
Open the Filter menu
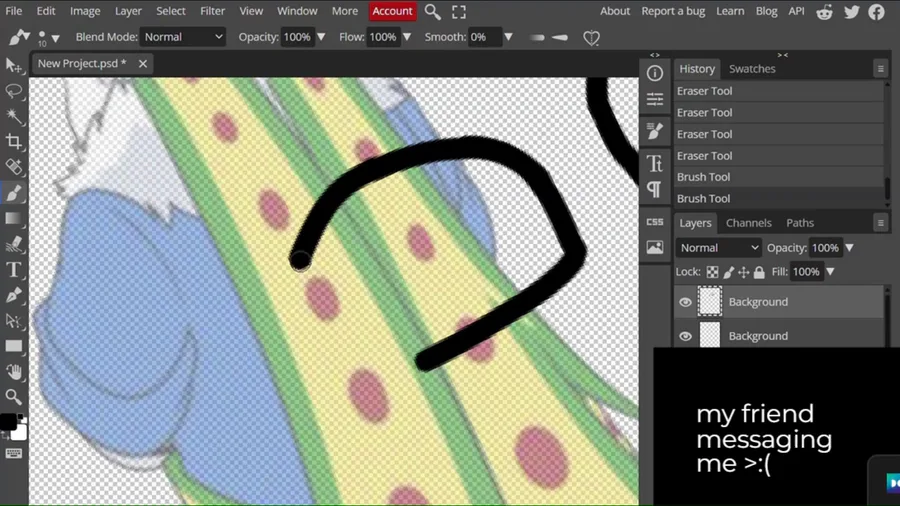click(x=212, y=11)
